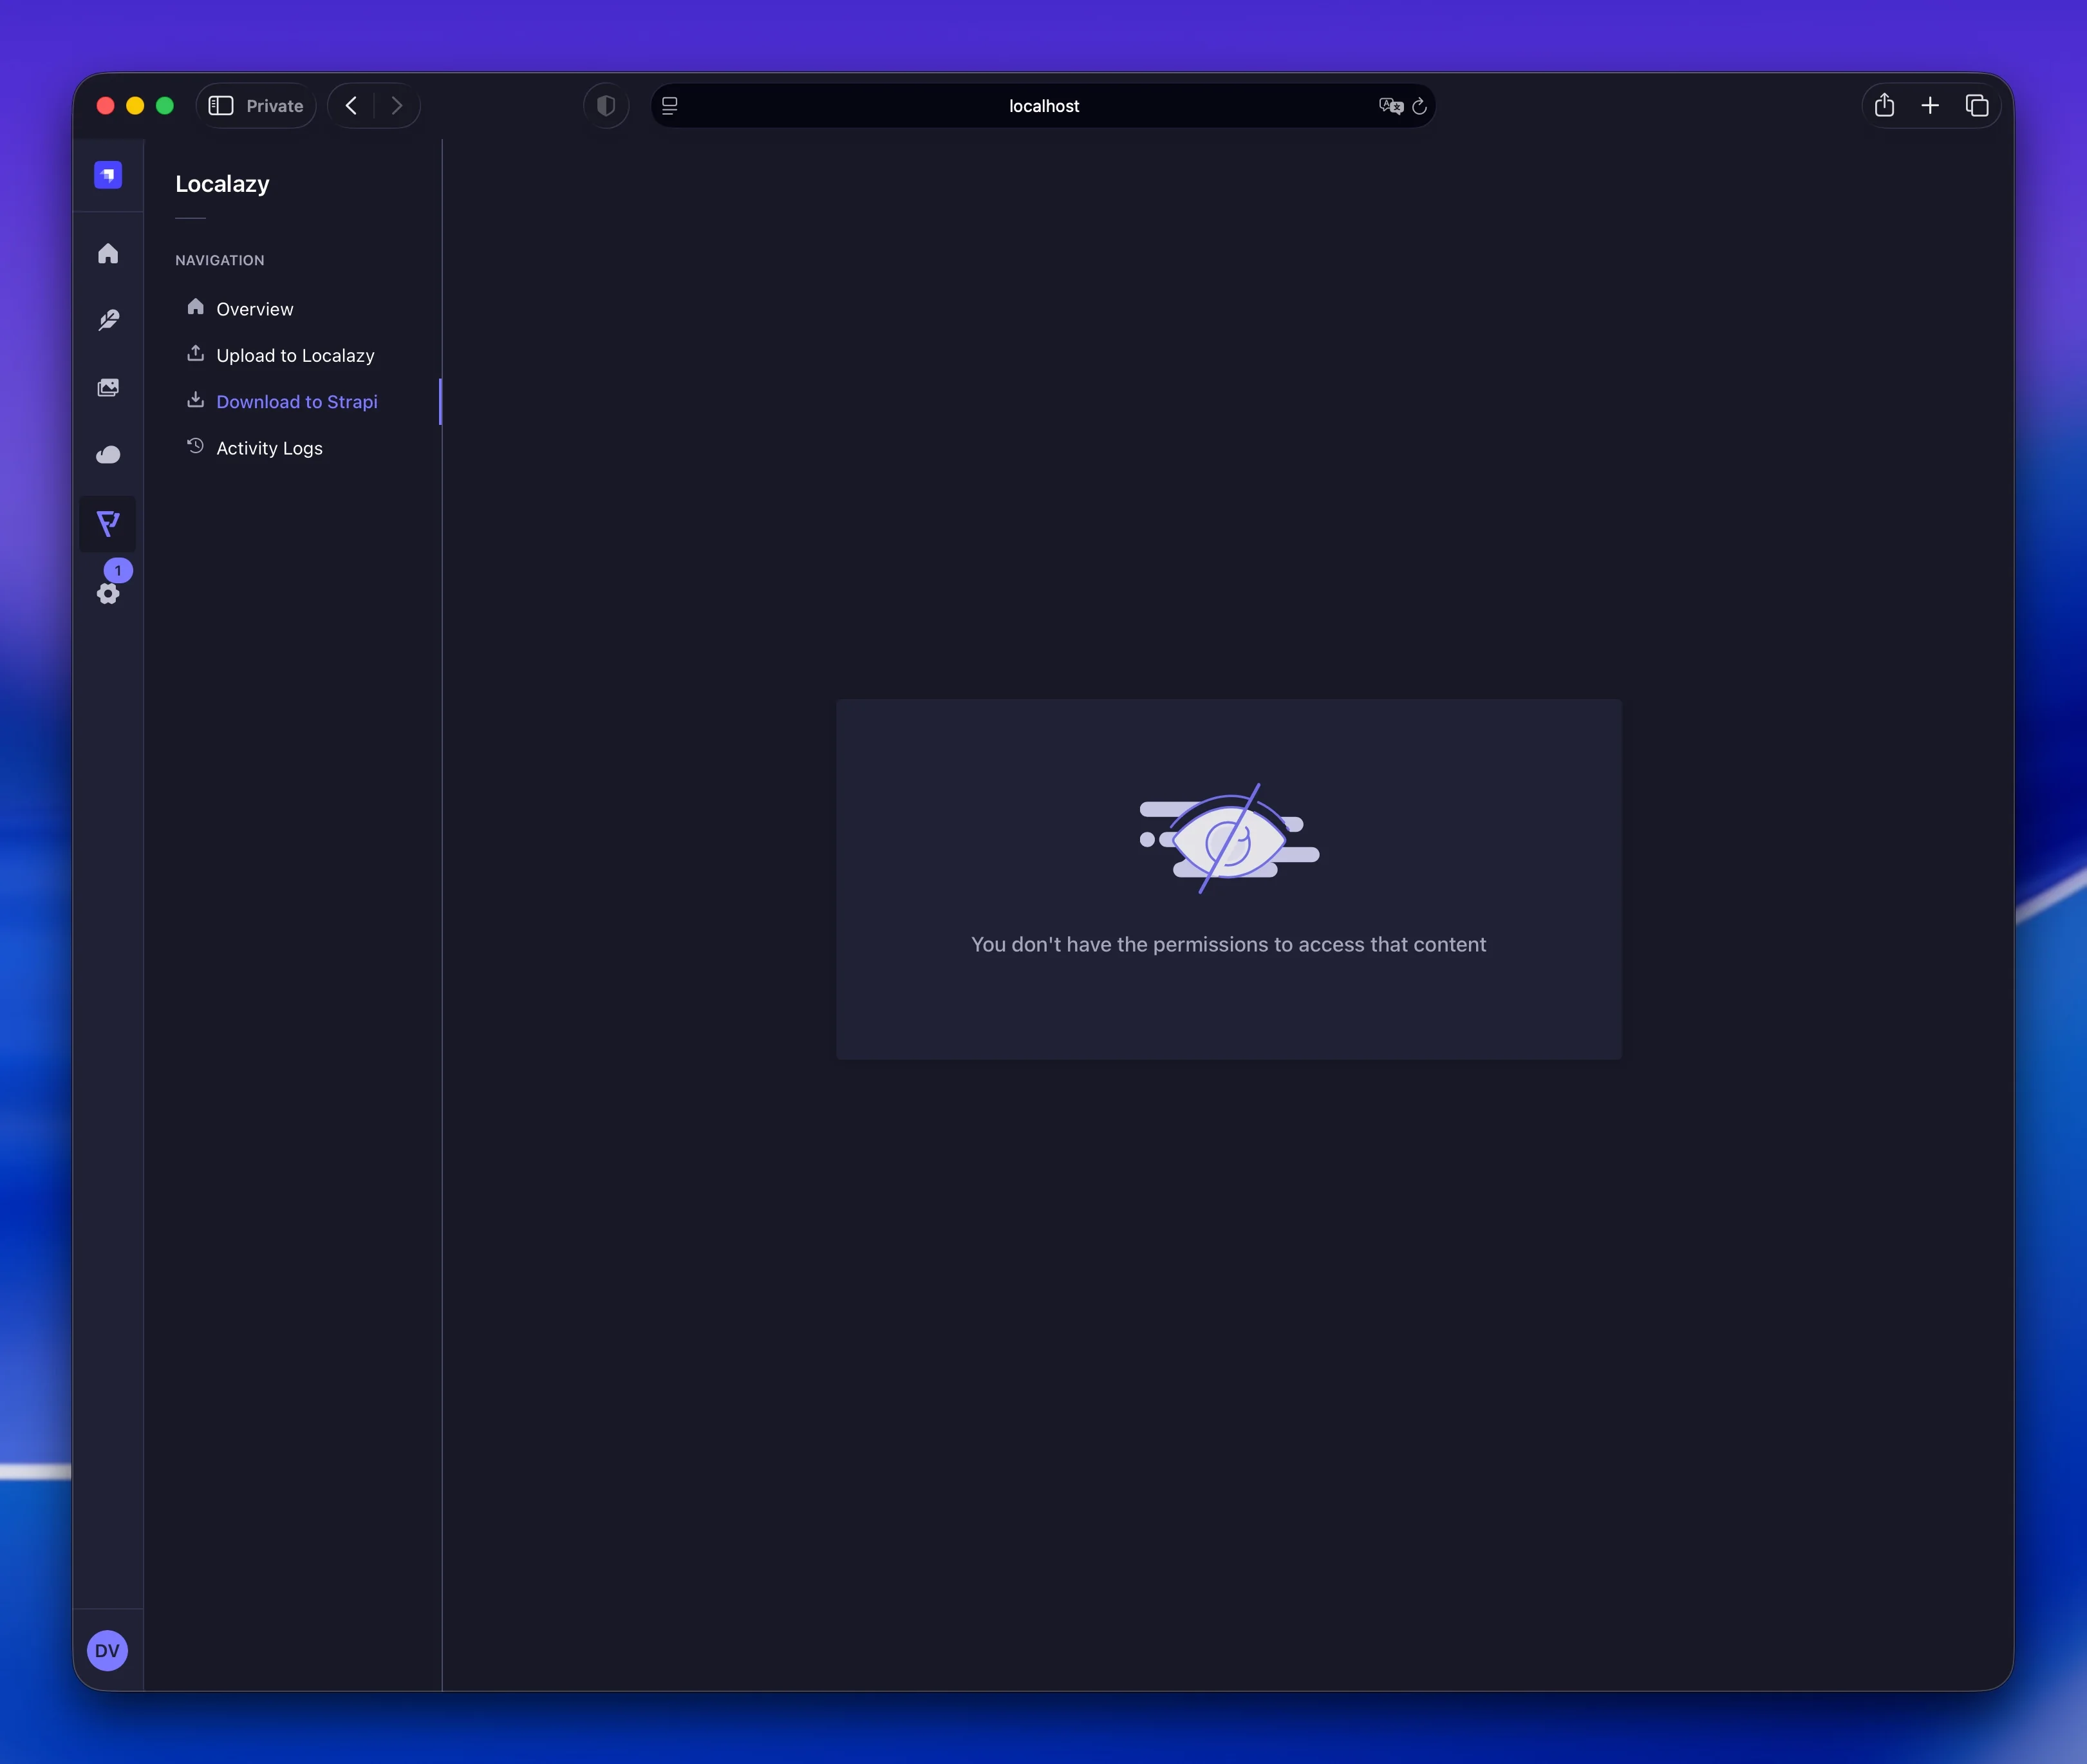Click the page reader icon

[x=670, y=106]
